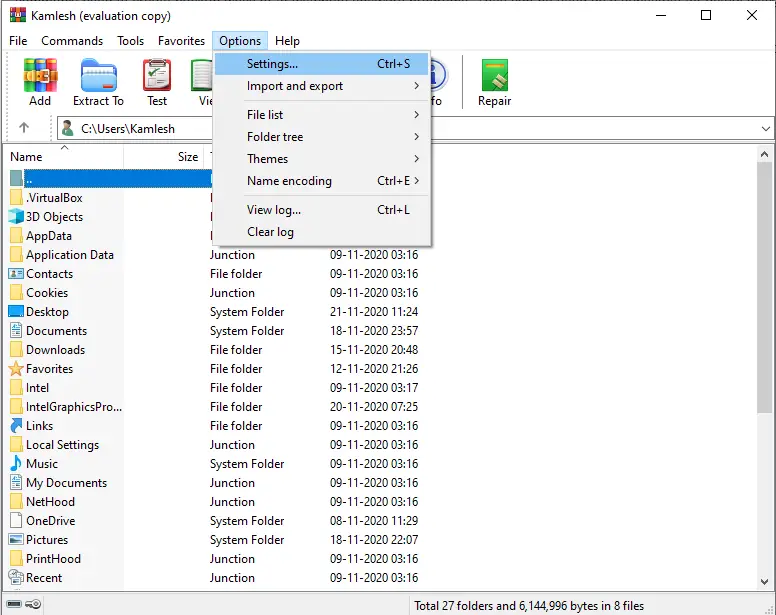Expand the Name encoding submenu
The width and height of the screenshot is (776, 615).
pos(322,181)
